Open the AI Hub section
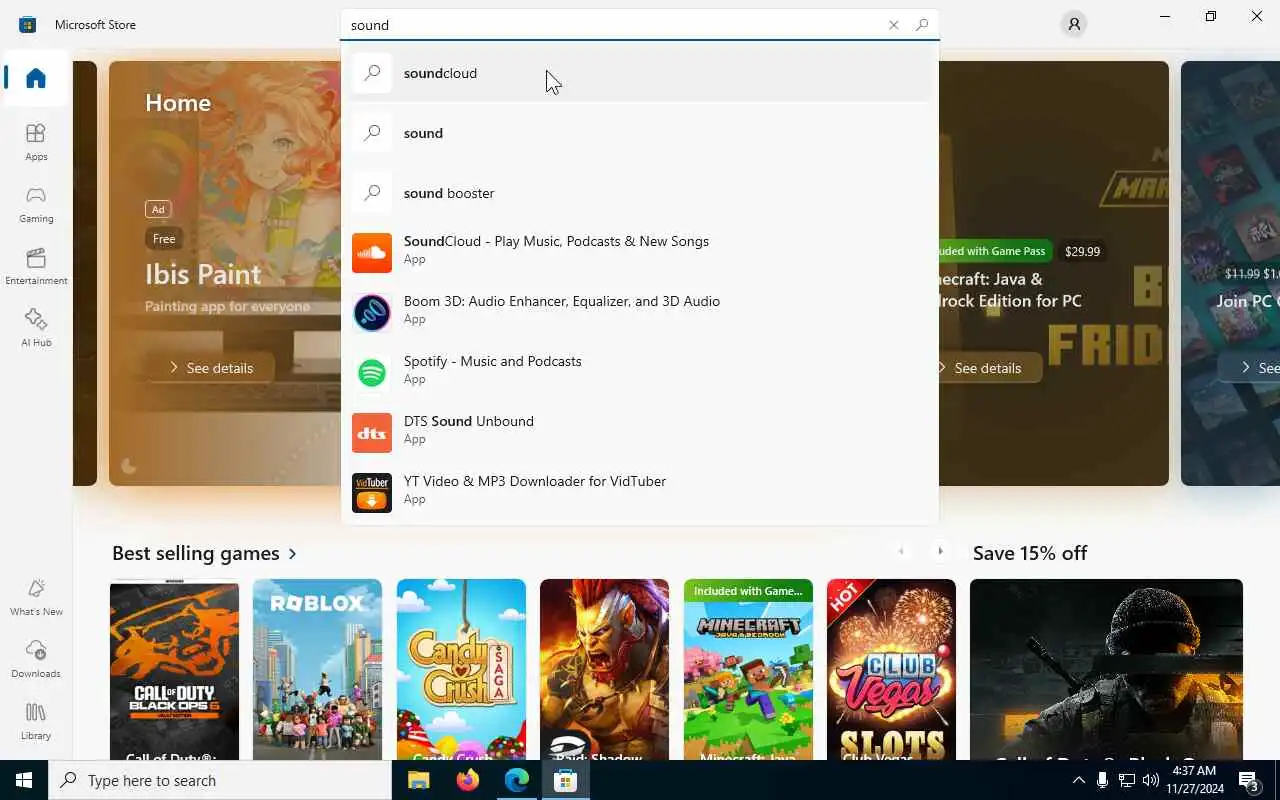Viewport: 1280px width, 800px height. 36,328
